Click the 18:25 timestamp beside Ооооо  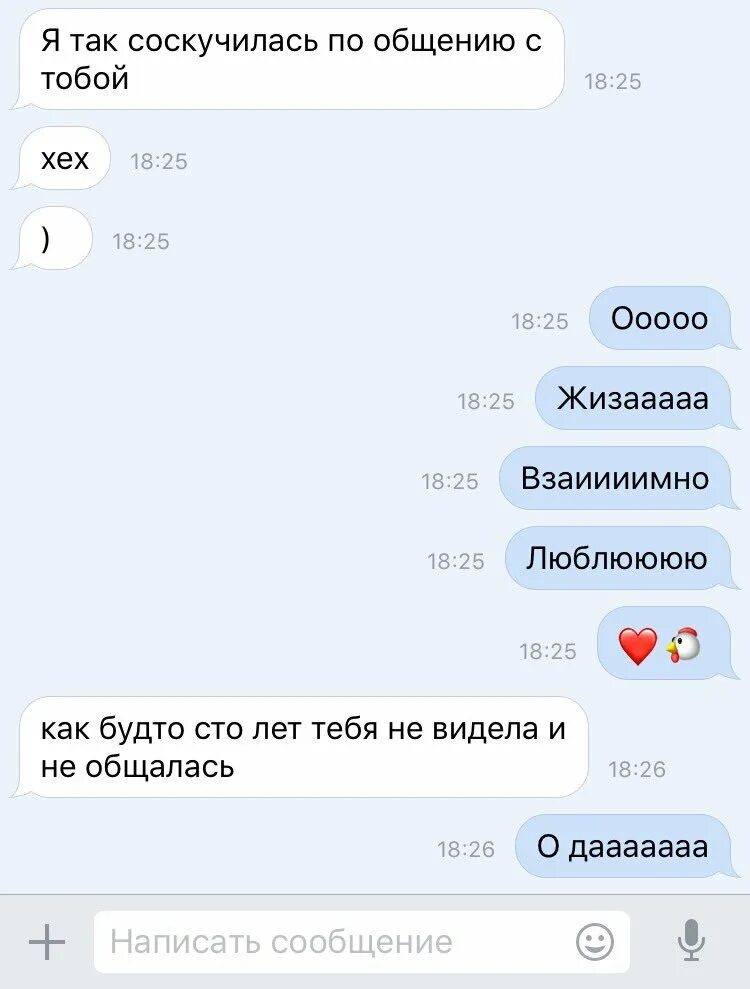coord(540,321)
